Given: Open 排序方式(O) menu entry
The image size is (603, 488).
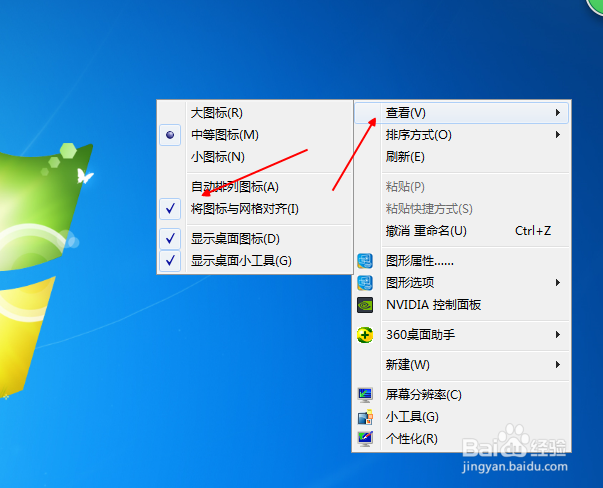Looking at the screenshot, I should tap(461, 135).
